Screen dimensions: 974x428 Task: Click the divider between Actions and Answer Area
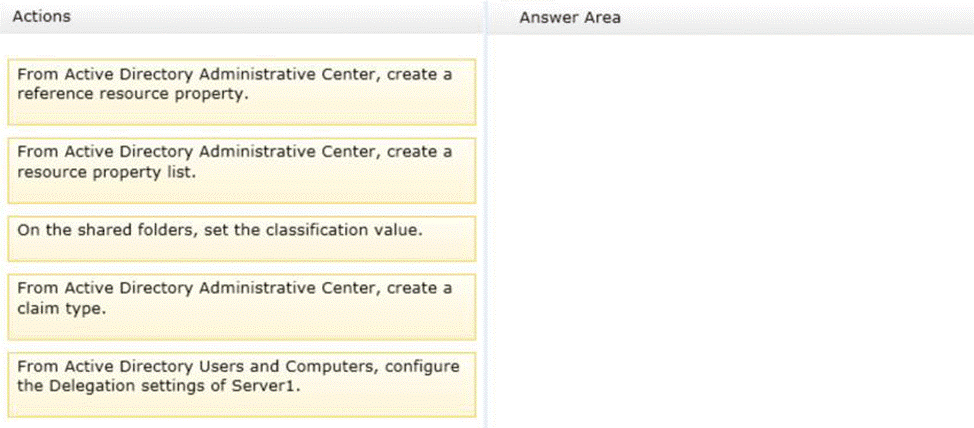(485, 214)
